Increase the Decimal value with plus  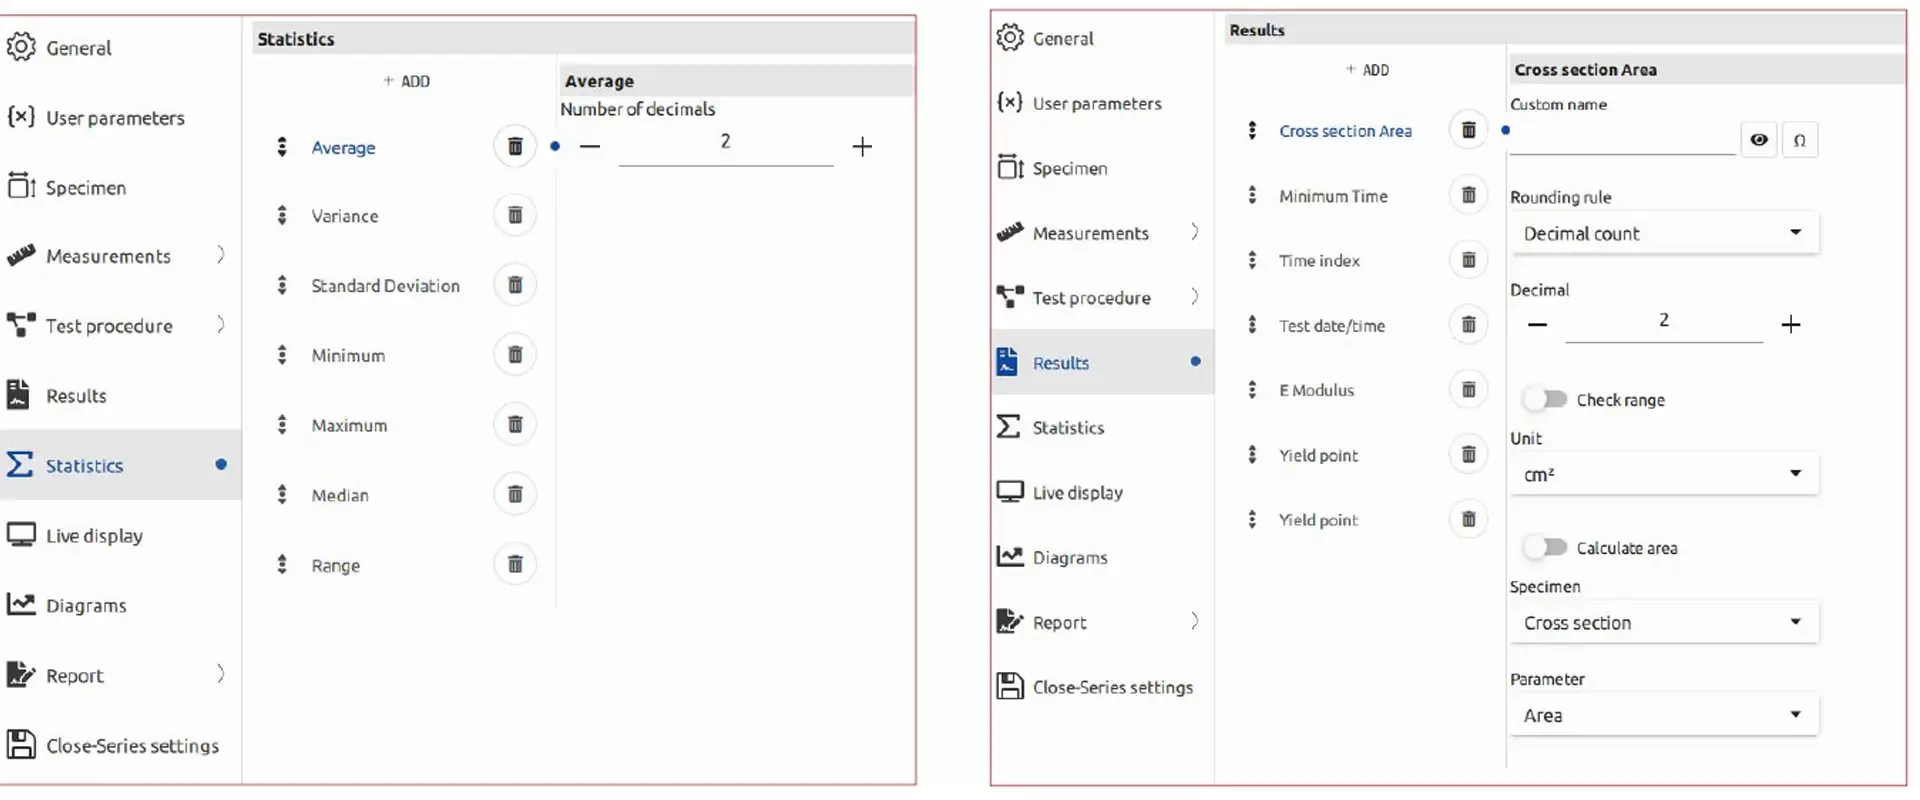(x=1791, y=324)
